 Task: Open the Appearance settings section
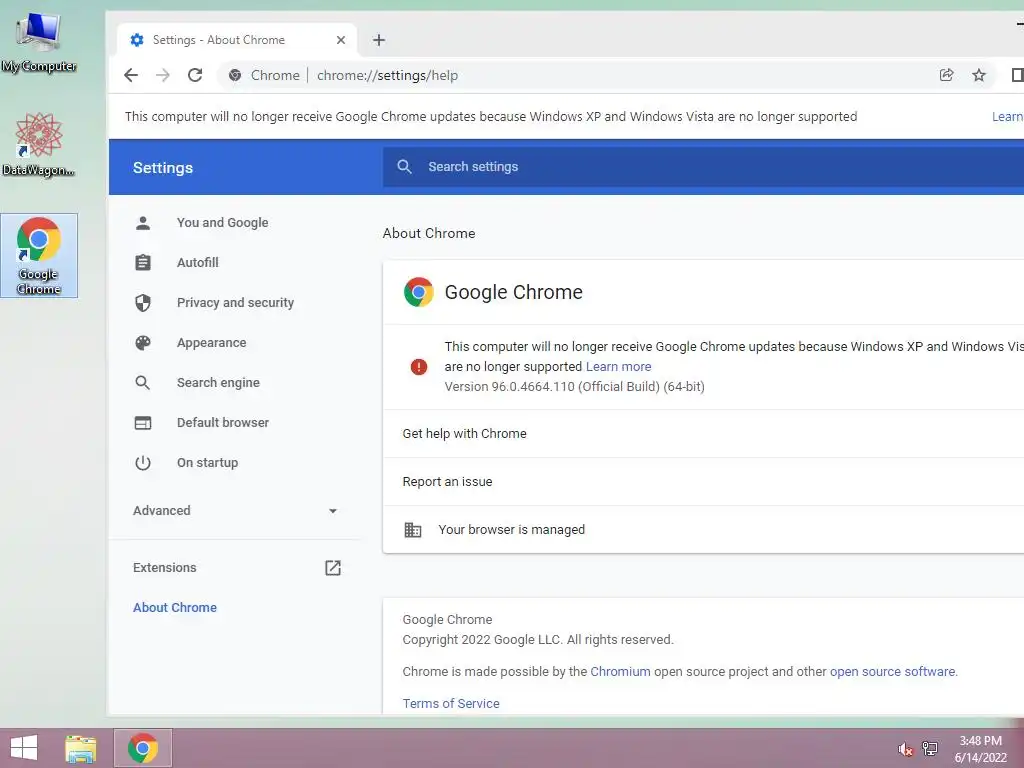coord(211,343)
